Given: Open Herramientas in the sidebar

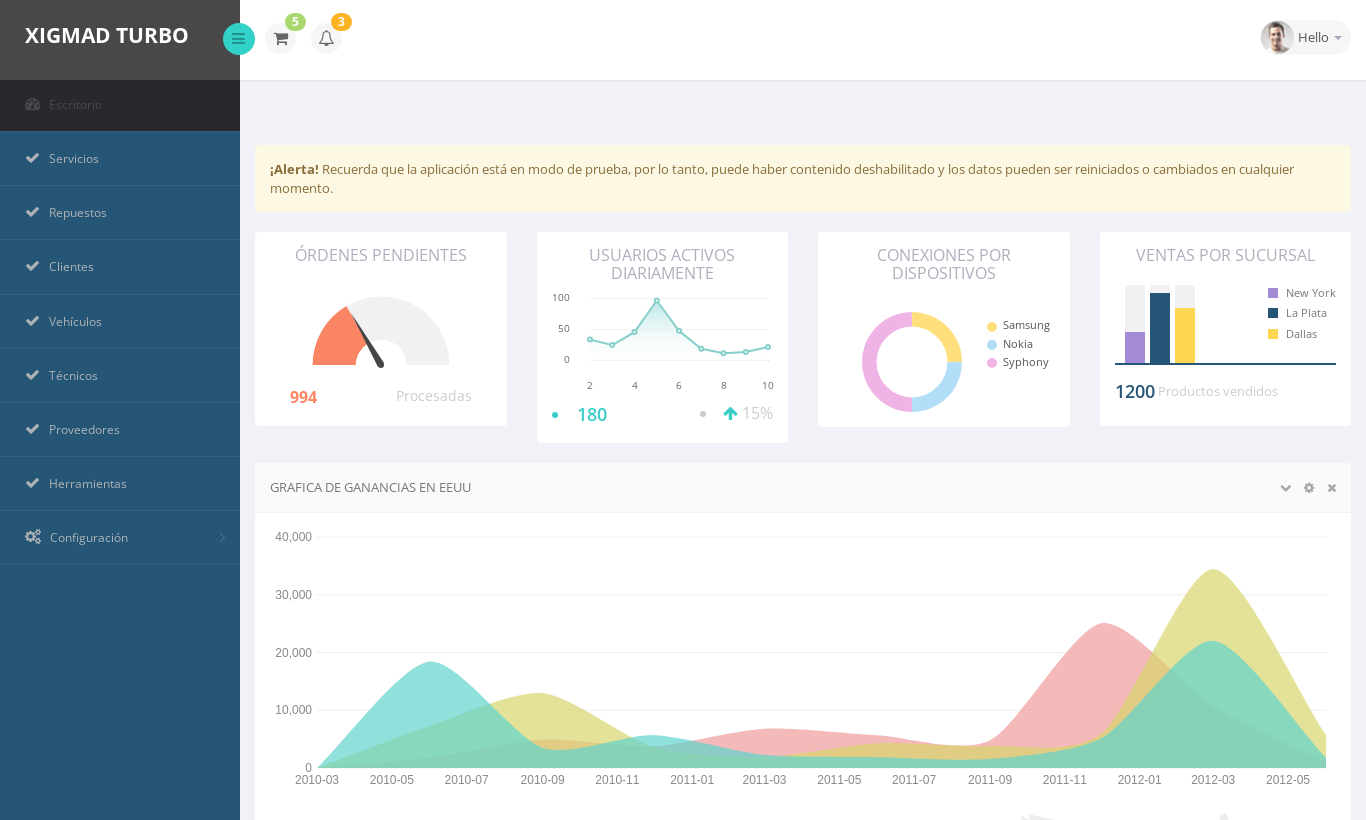Looking at the screenshot, I should [120, 484].
